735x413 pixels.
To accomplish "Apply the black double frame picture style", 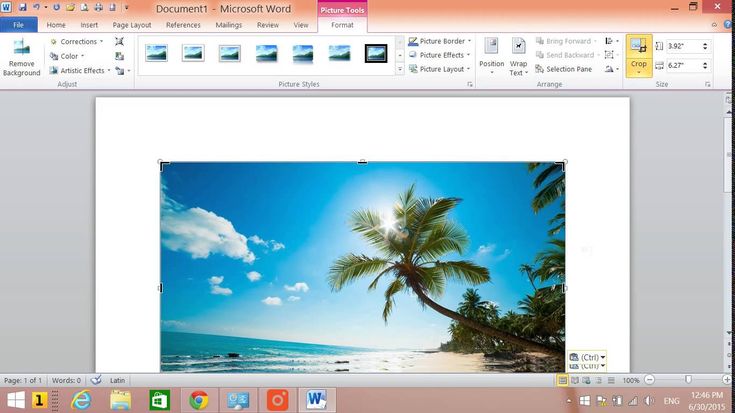I will 376,53.
